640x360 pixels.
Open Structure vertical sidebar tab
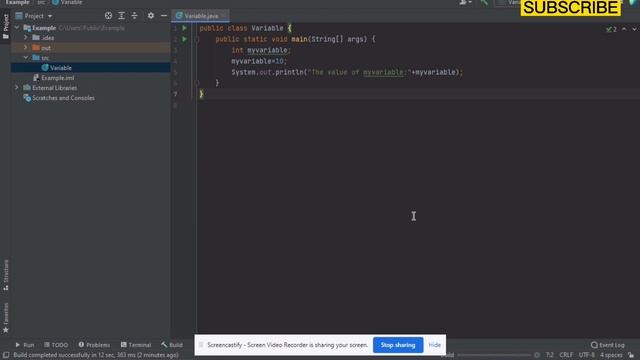pos(5,275)
